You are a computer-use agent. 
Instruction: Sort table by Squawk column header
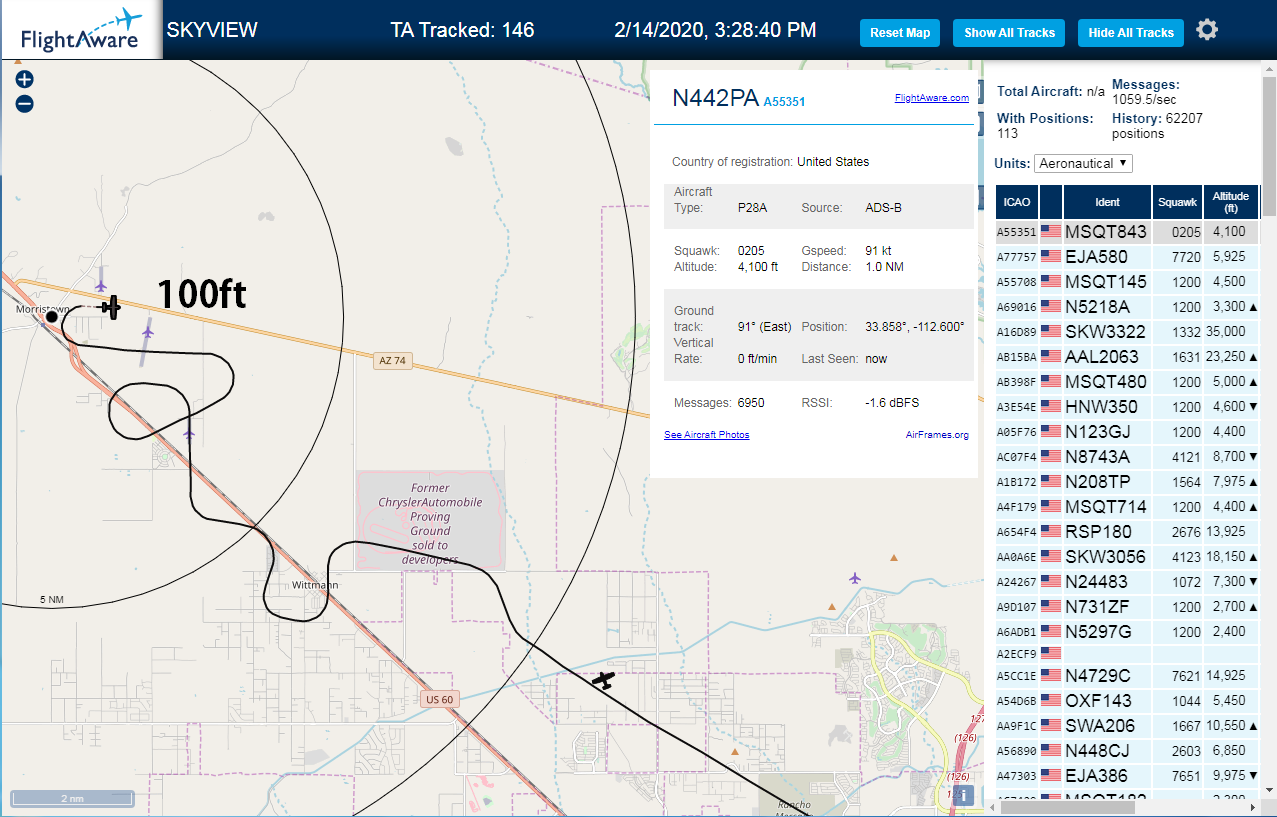point(1177,202)
